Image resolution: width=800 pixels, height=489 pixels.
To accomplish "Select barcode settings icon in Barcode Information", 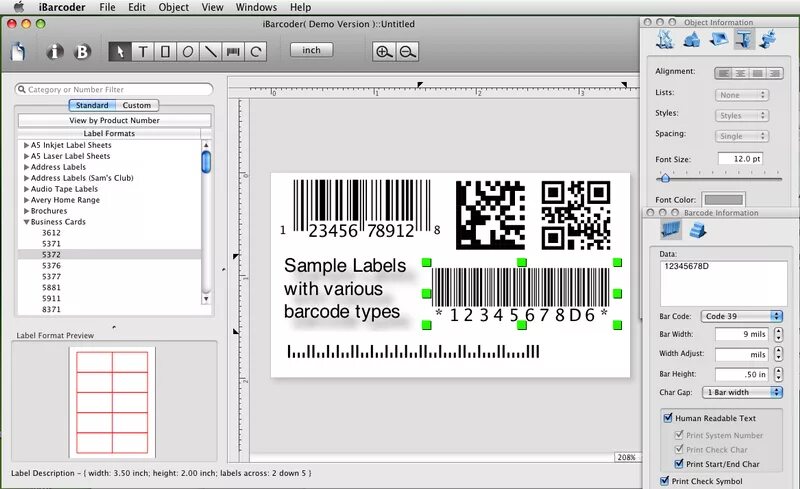I will [670, 230].
